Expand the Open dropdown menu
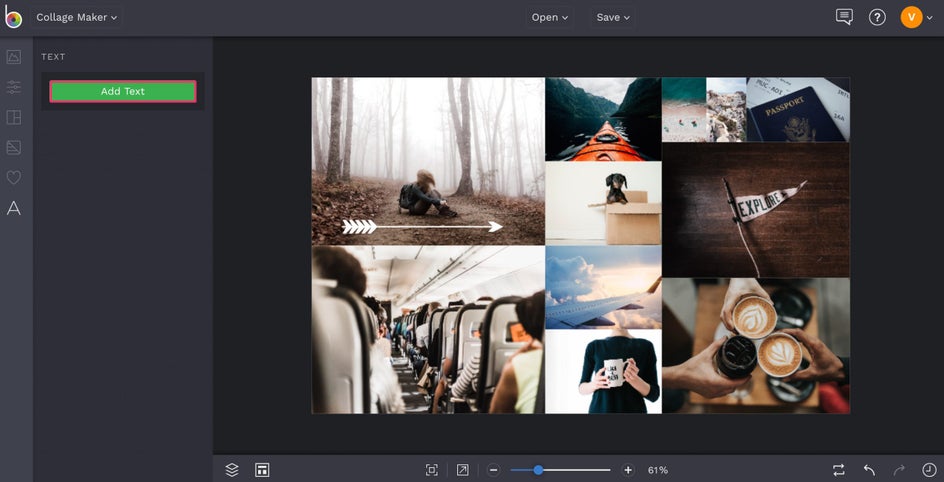The width and height of the screenshot is (944, 482). coord(550,17)
